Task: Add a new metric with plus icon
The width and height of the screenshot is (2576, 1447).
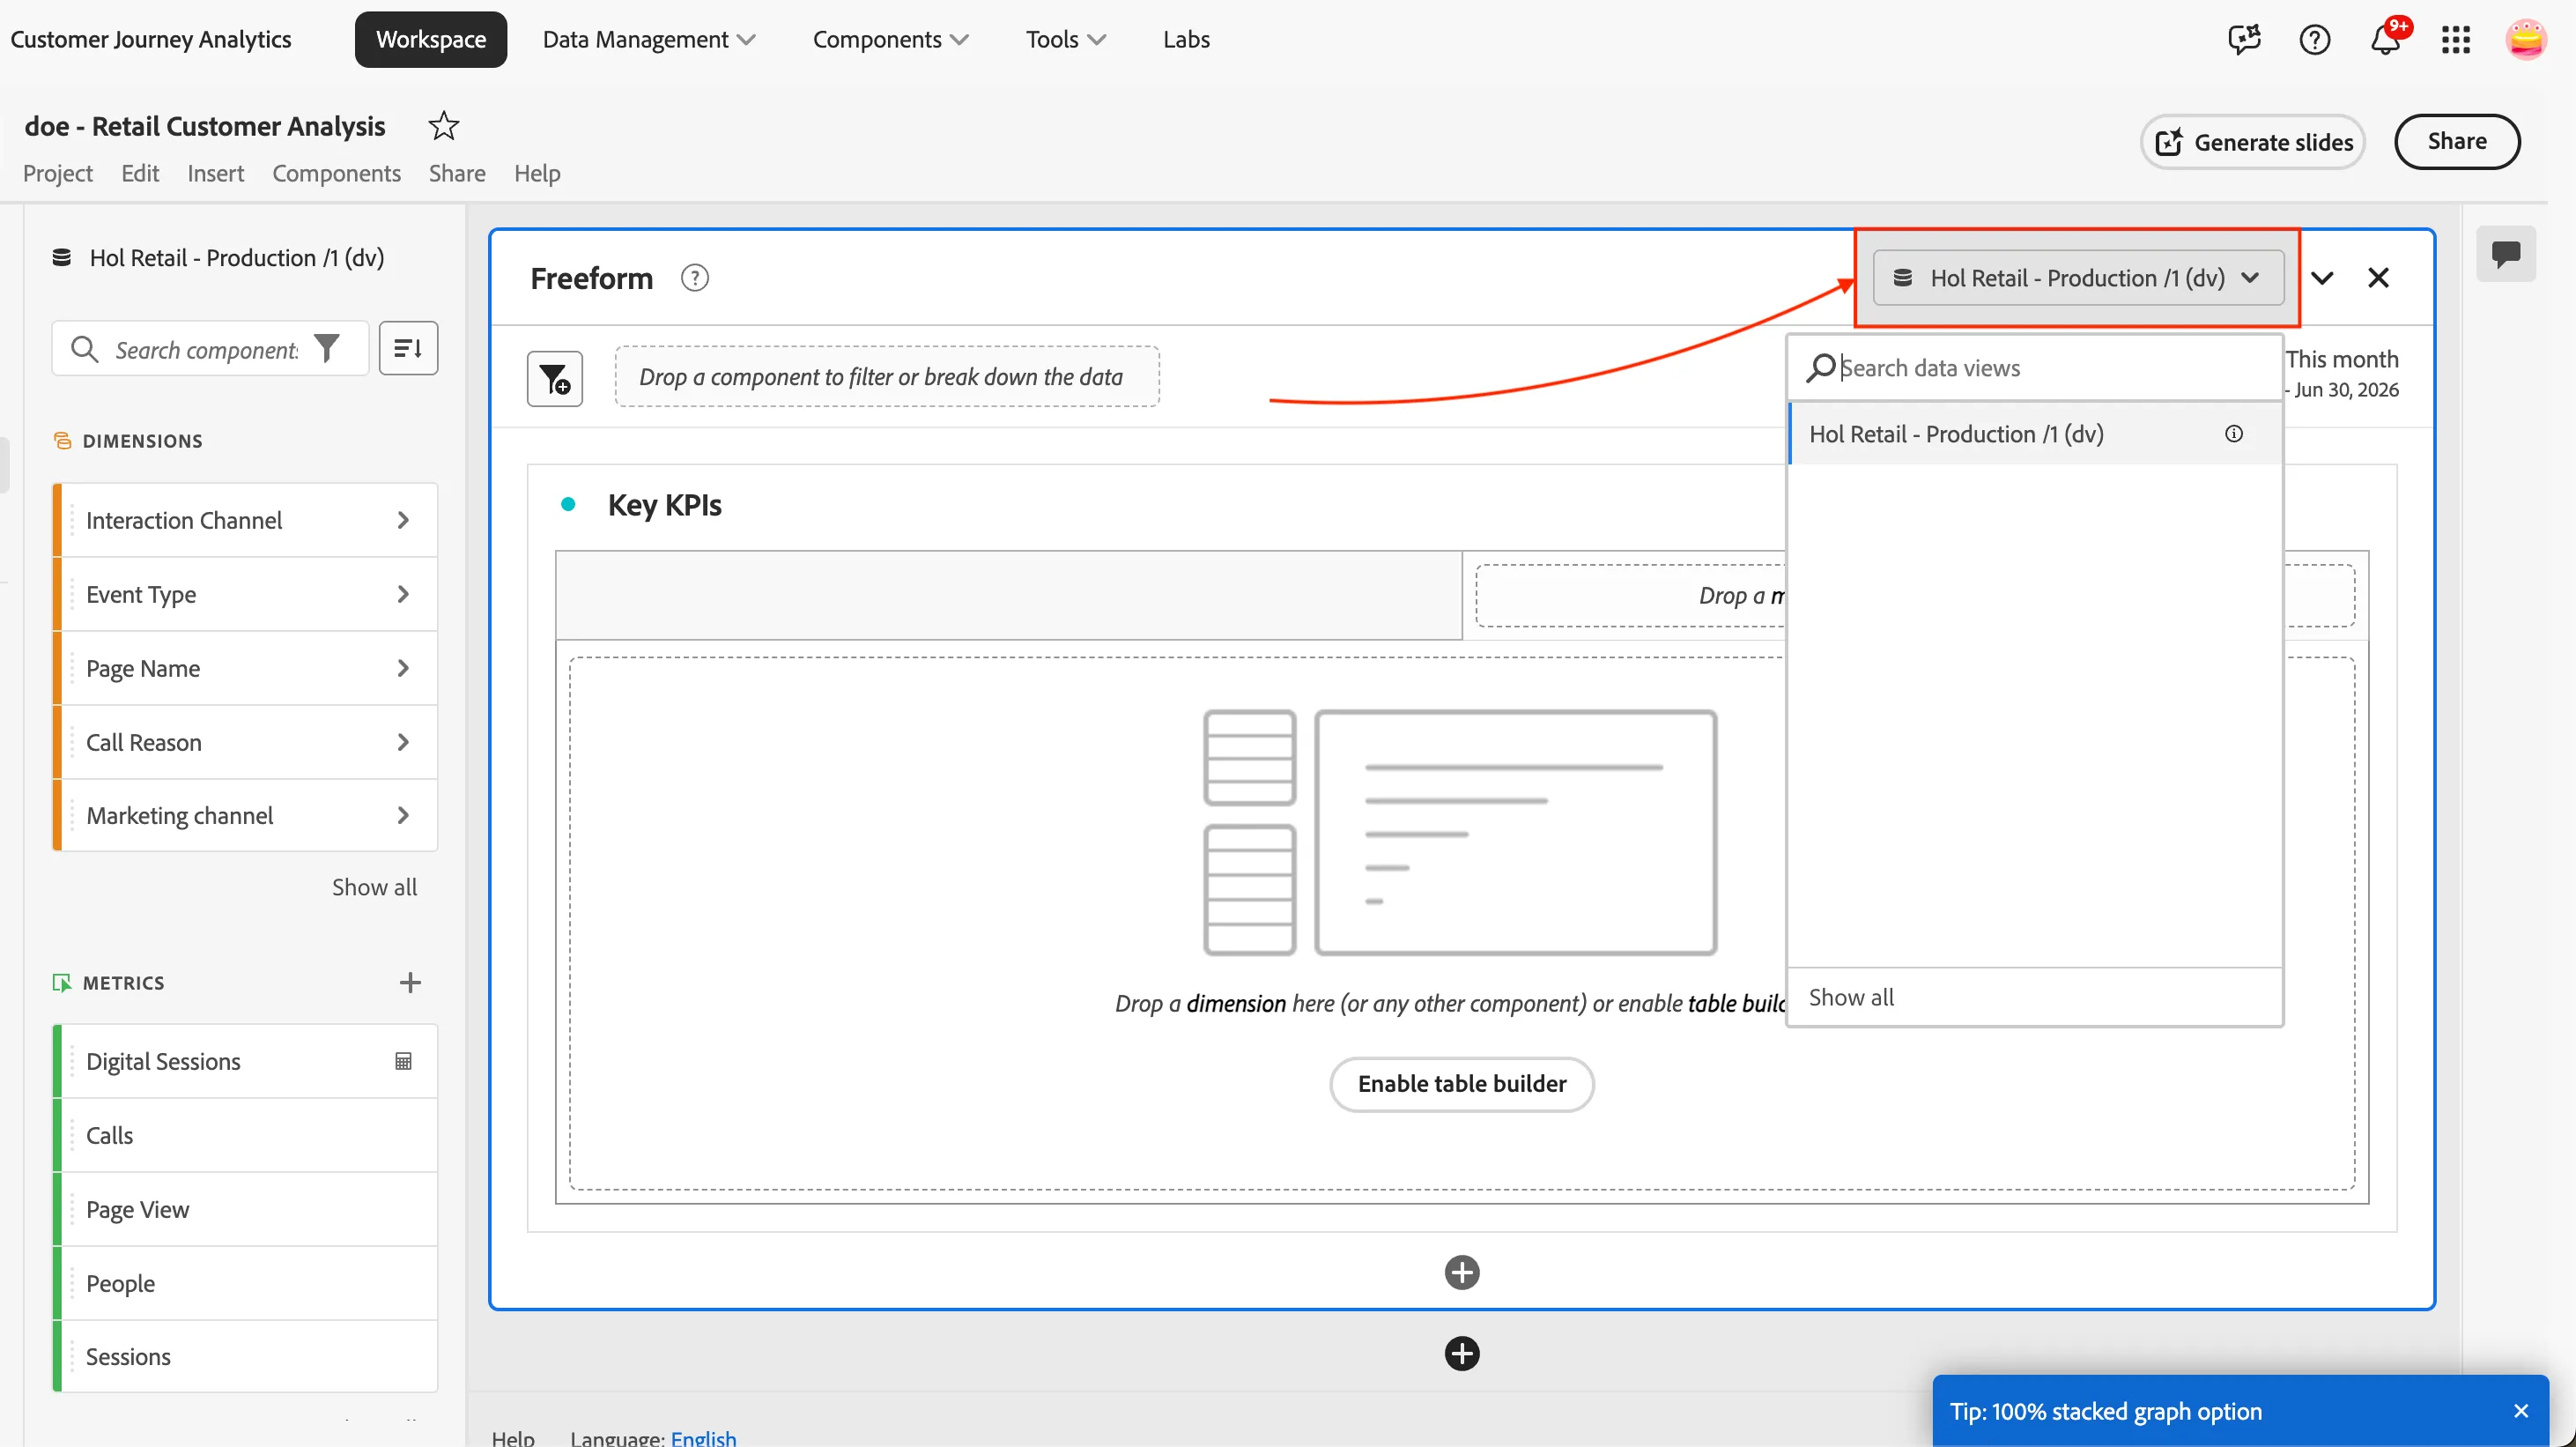Action: pyautogui.click(x=409, y=983)
